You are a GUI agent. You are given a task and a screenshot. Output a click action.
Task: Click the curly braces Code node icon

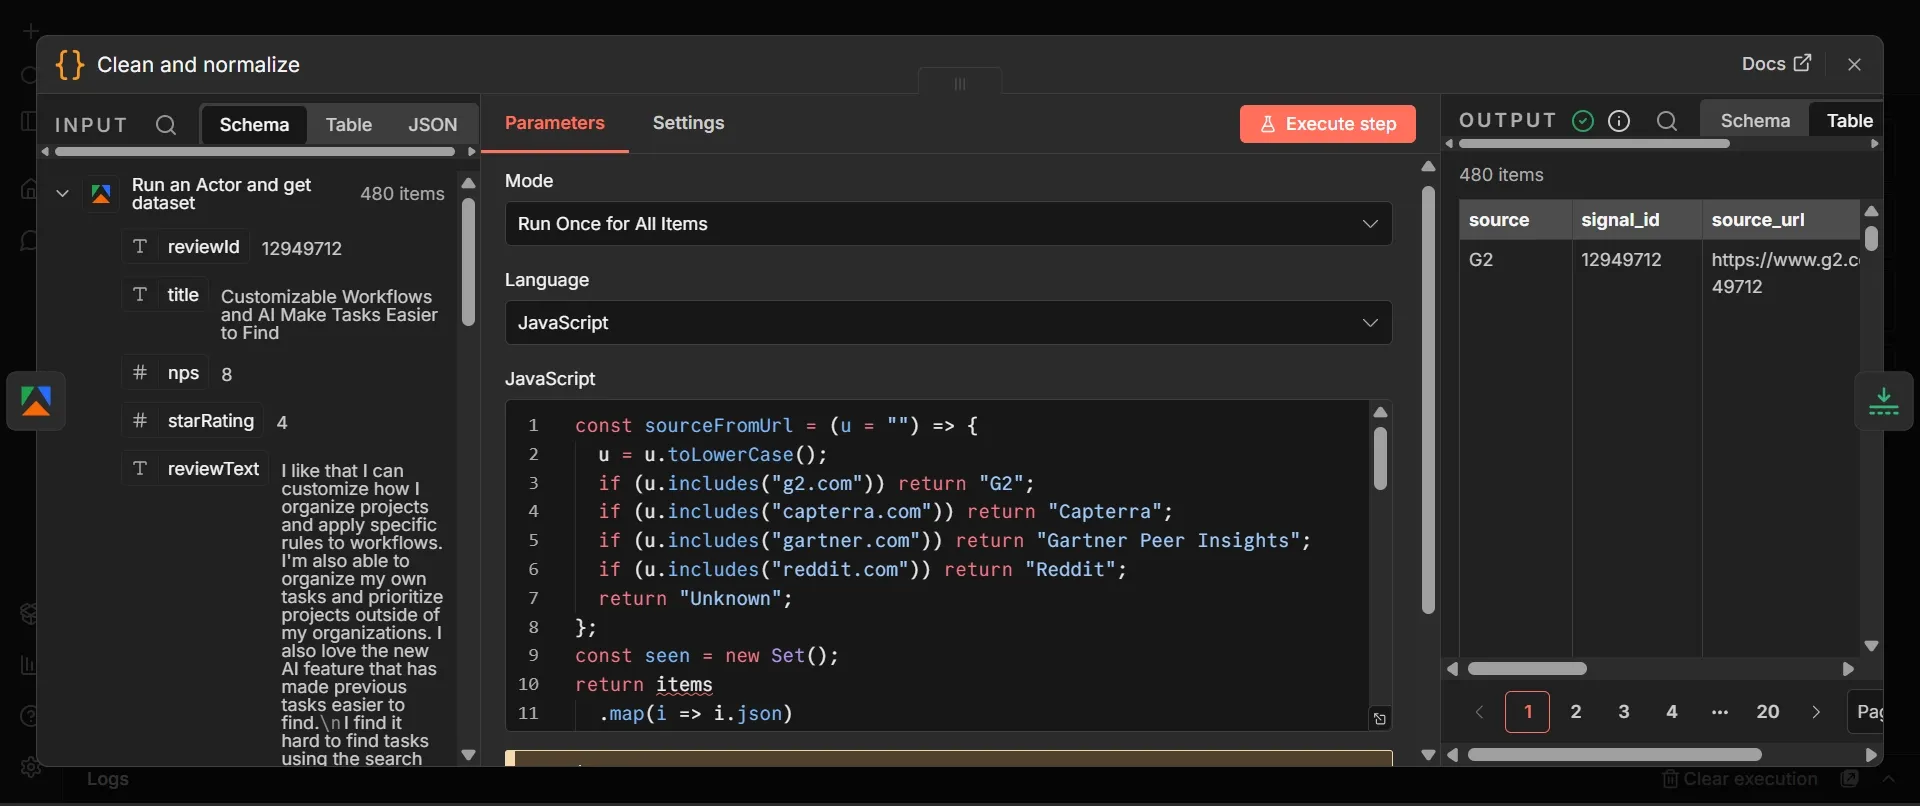70,65
